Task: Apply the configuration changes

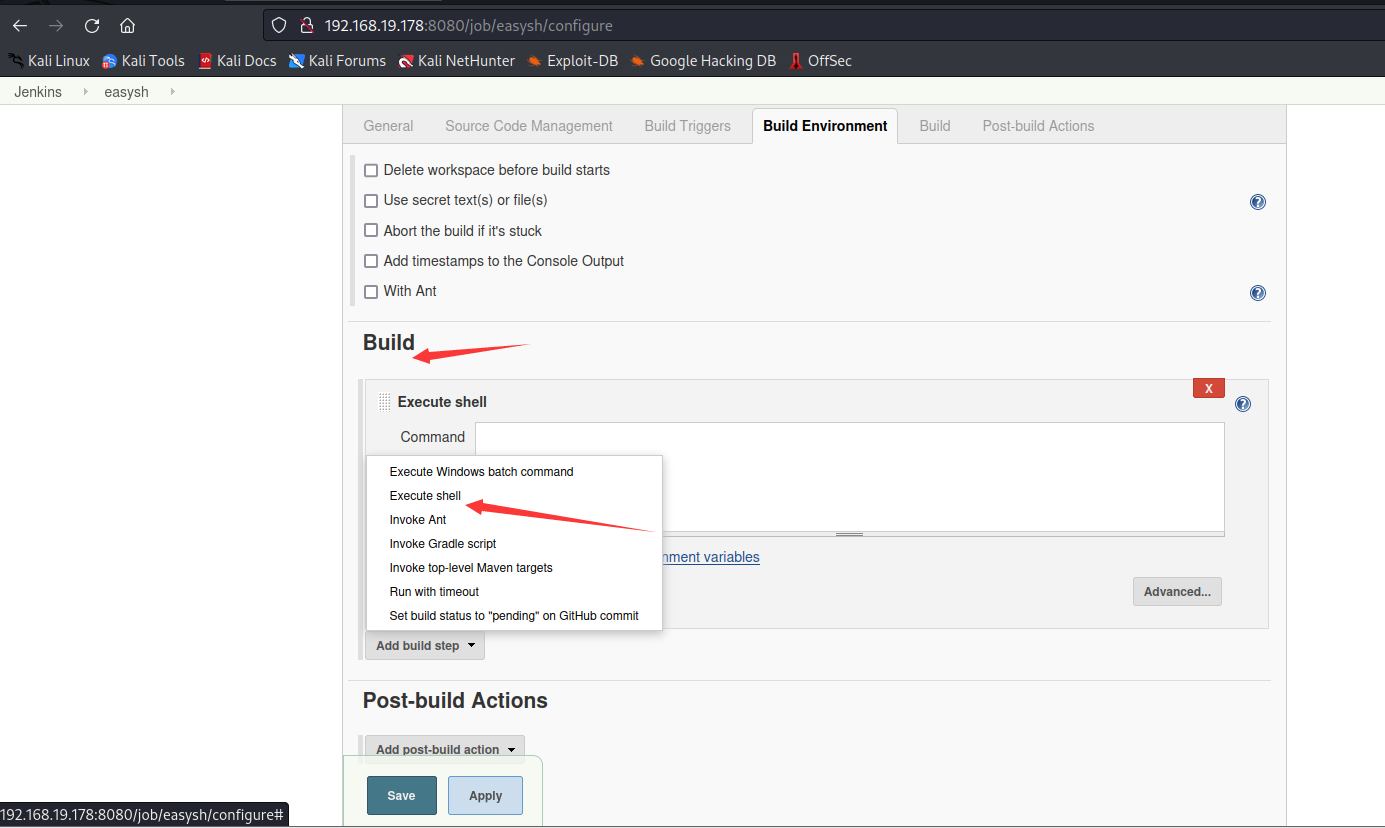Action: [485, 796]
